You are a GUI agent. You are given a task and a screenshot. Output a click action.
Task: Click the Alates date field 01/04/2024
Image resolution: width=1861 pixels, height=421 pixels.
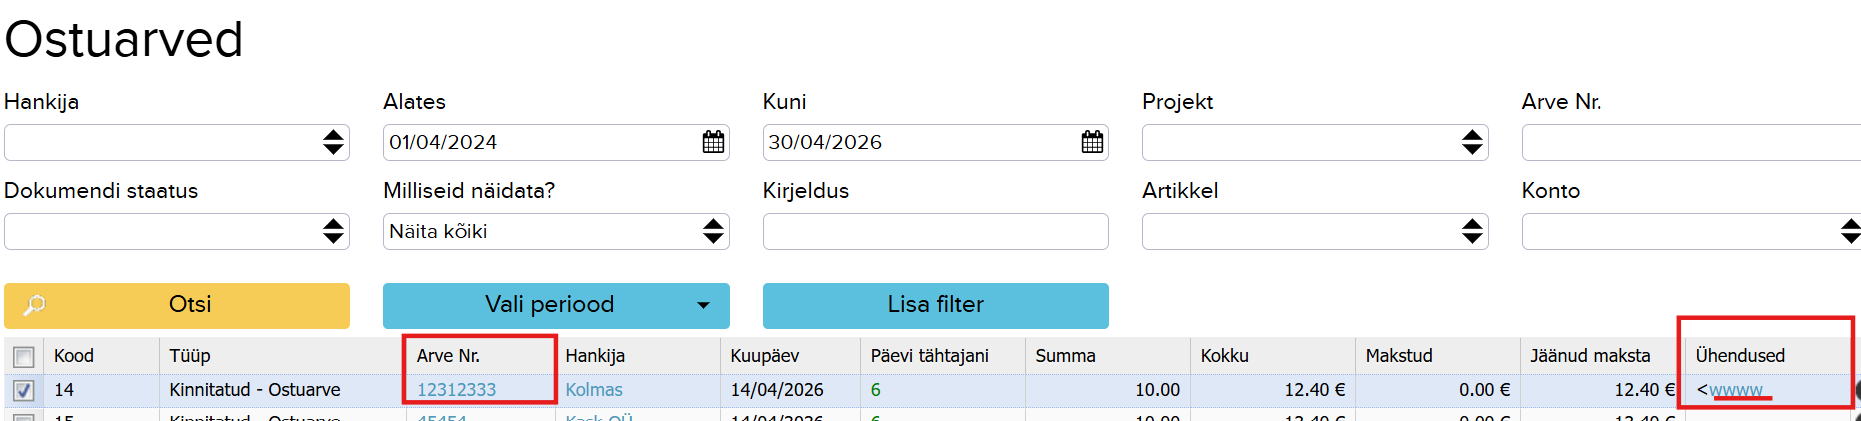click(x=540, y=142)
